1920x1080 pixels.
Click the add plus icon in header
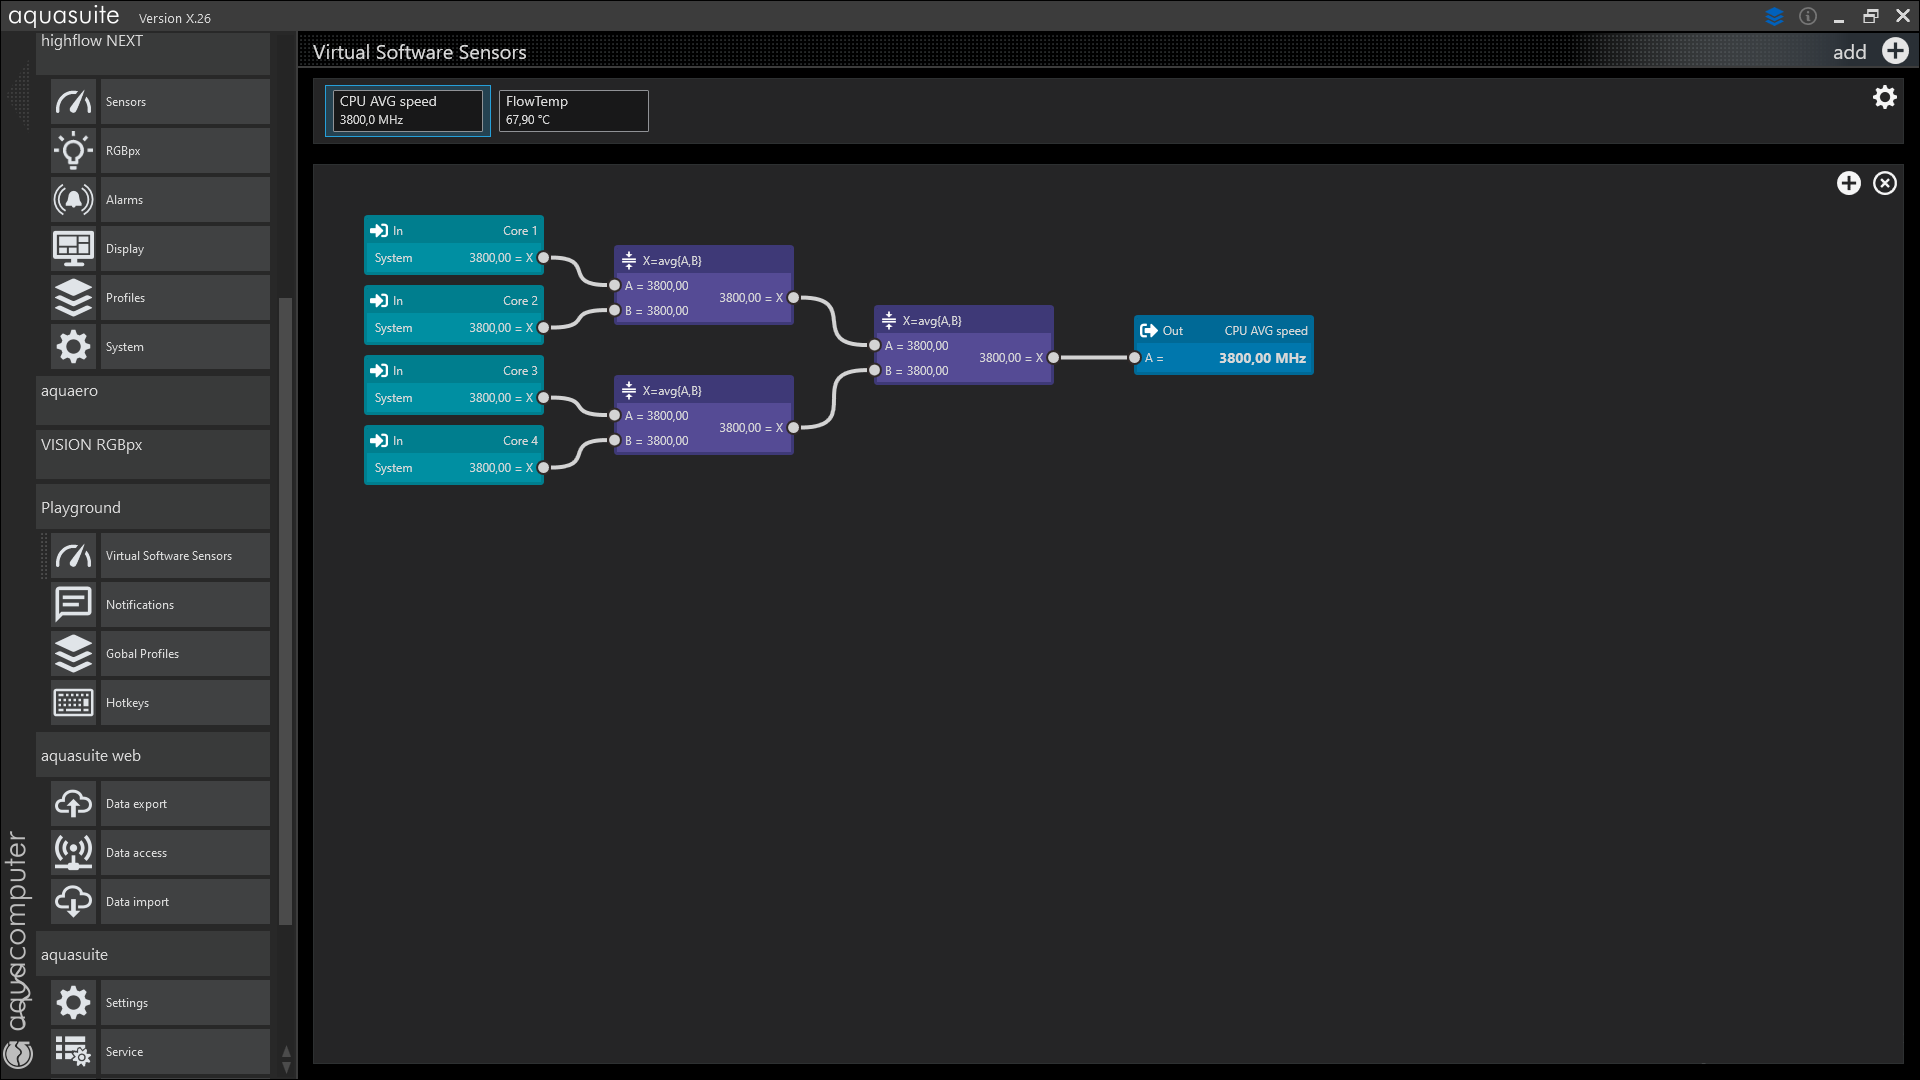click(1895, 51)
